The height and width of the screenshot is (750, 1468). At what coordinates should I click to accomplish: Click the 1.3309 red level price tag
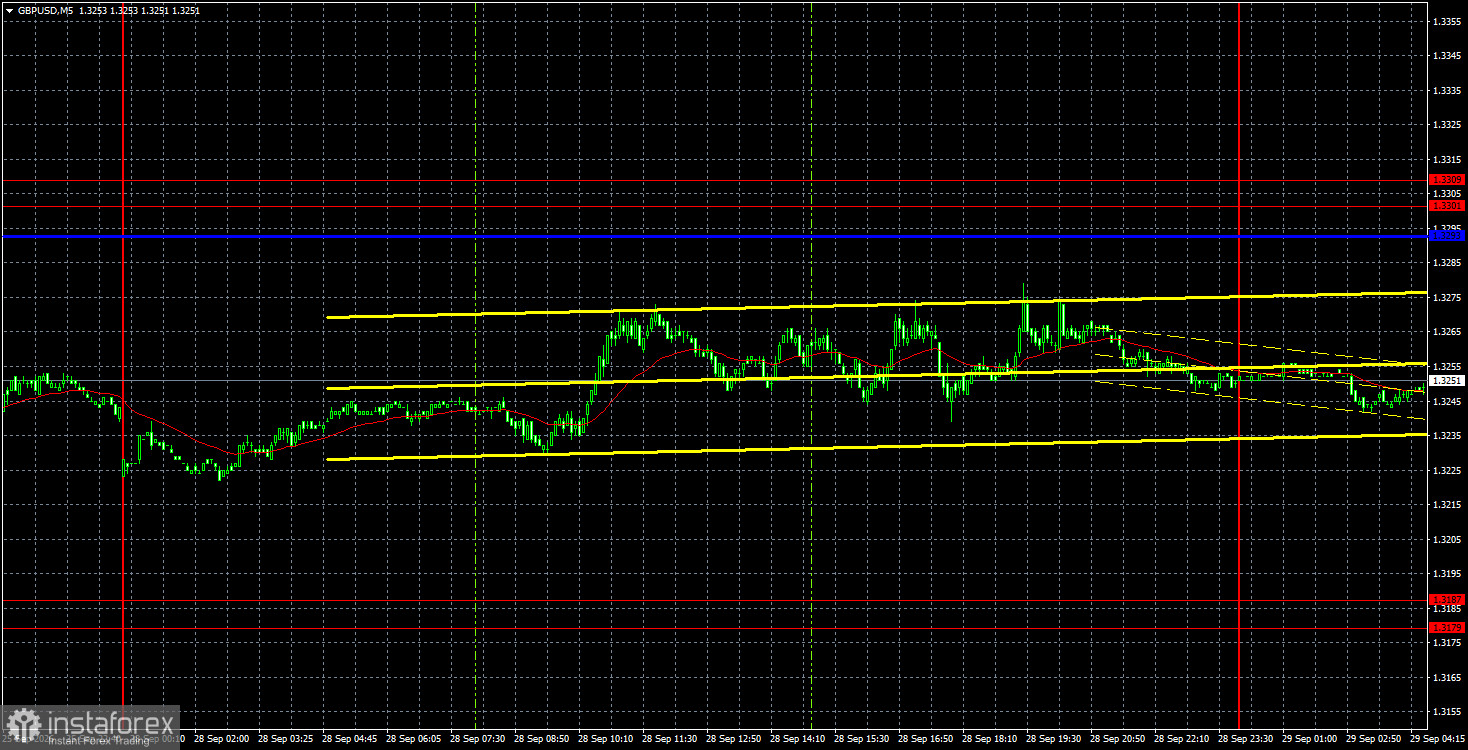click(x=1447, y=180)
